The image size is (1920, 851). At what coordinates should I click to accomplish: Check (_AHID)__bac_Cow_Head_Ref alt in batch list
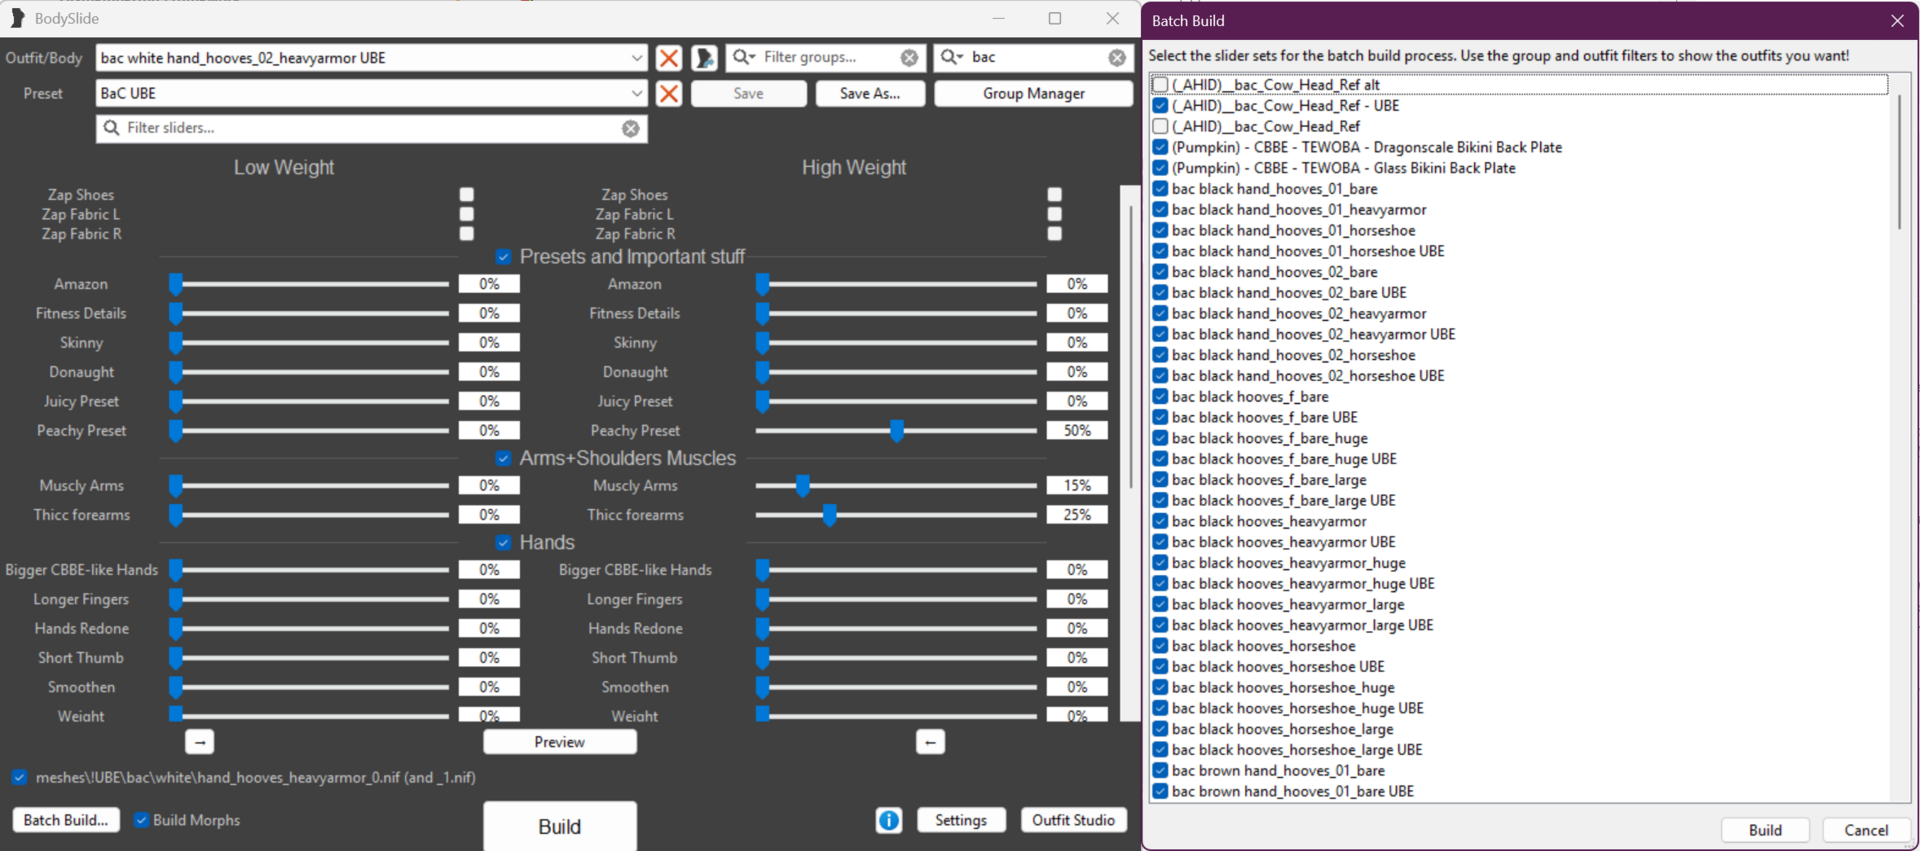1160,85
